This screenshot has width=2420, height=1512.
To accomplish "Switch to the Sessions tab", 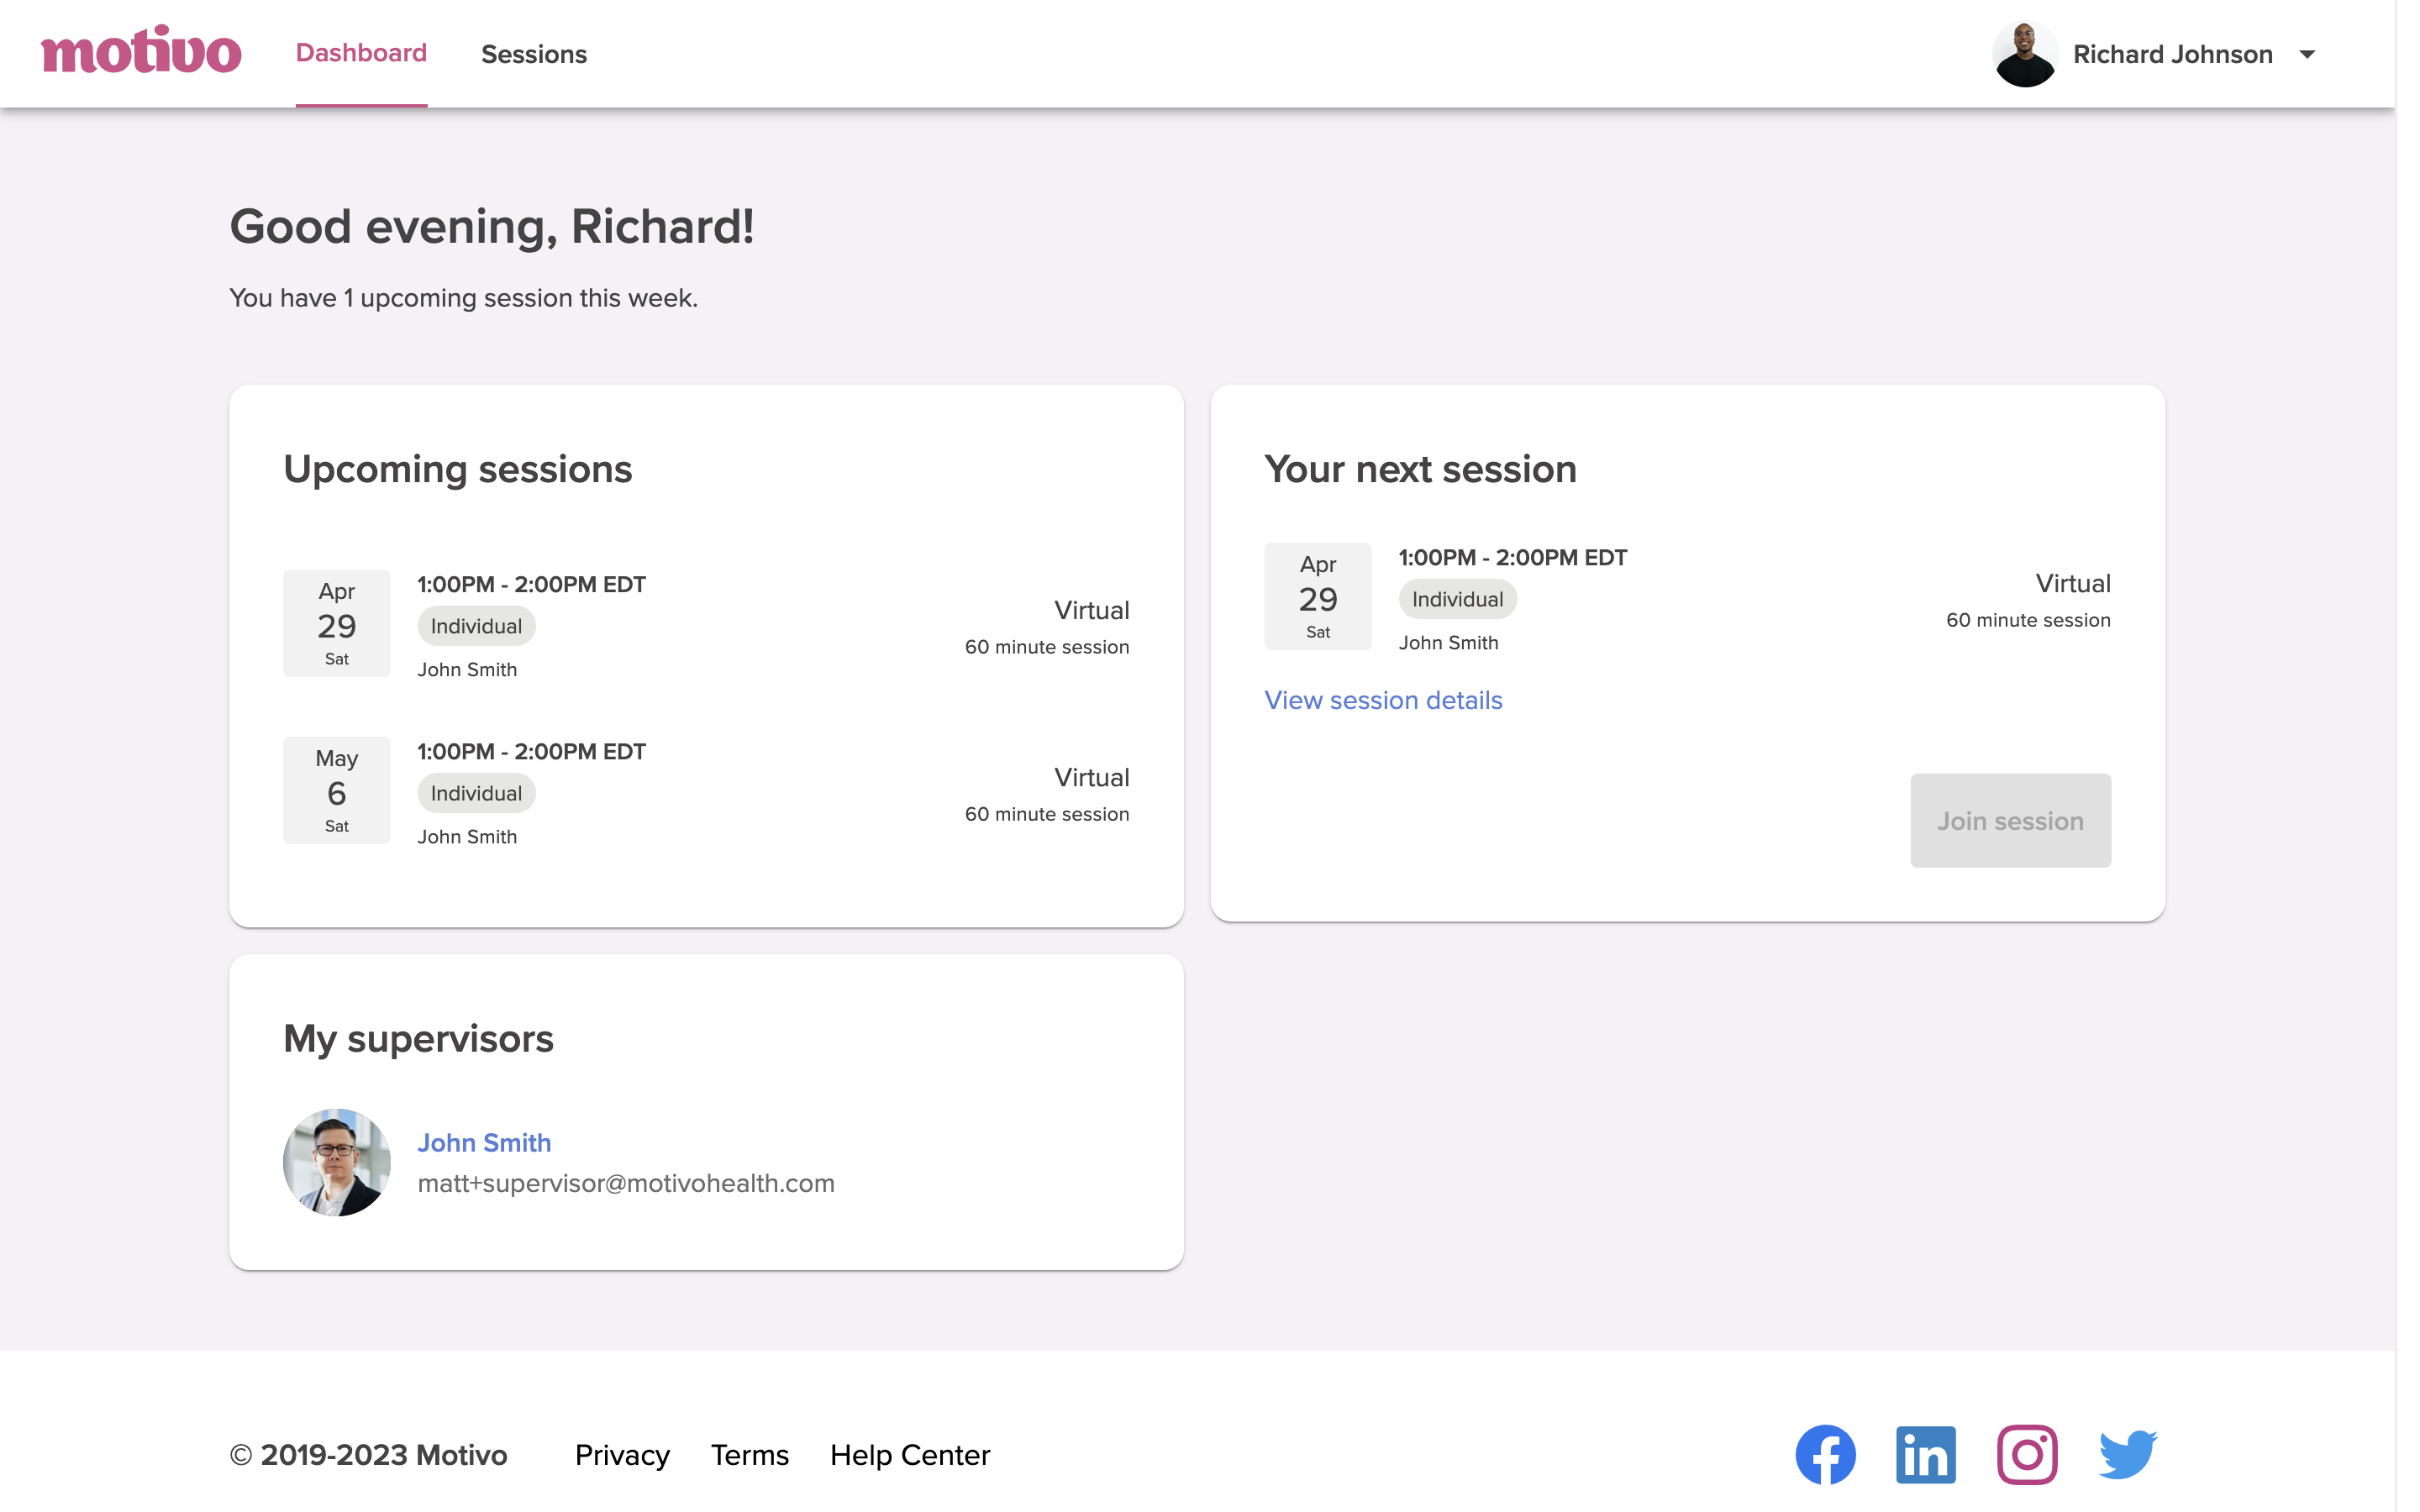I will pos(534,54).
